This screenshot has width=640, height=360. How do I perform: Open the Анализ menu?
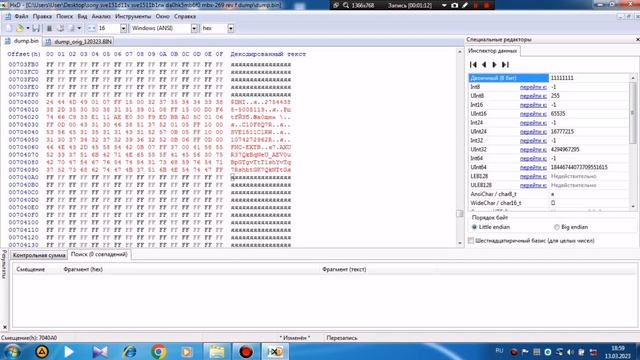click(x=101, y=16)
